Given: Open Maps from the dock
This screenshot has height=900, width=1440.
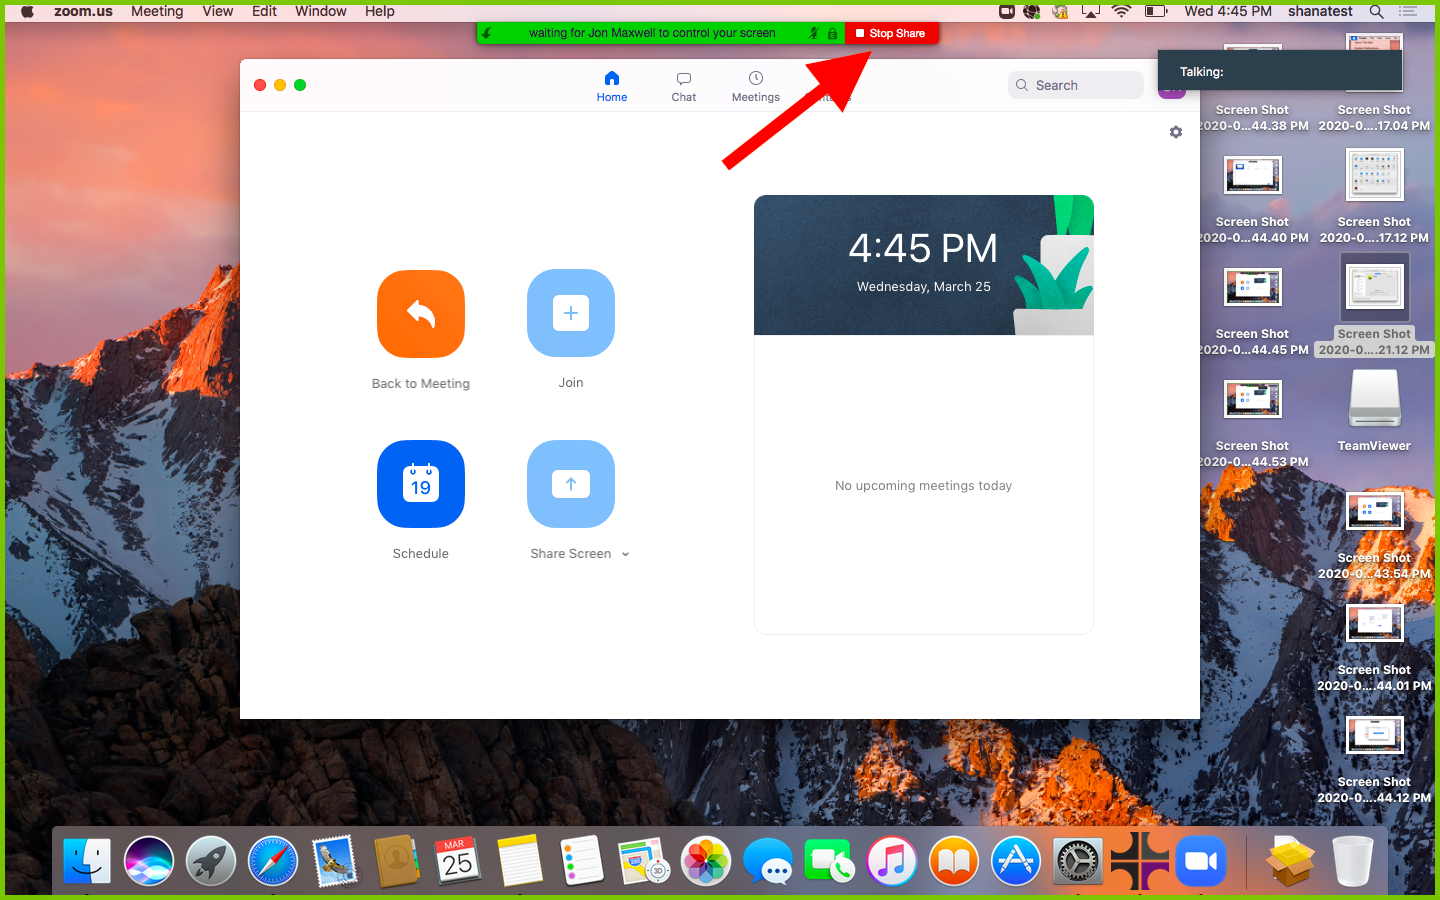Looking at the screenshot, I should pos(644,861).
